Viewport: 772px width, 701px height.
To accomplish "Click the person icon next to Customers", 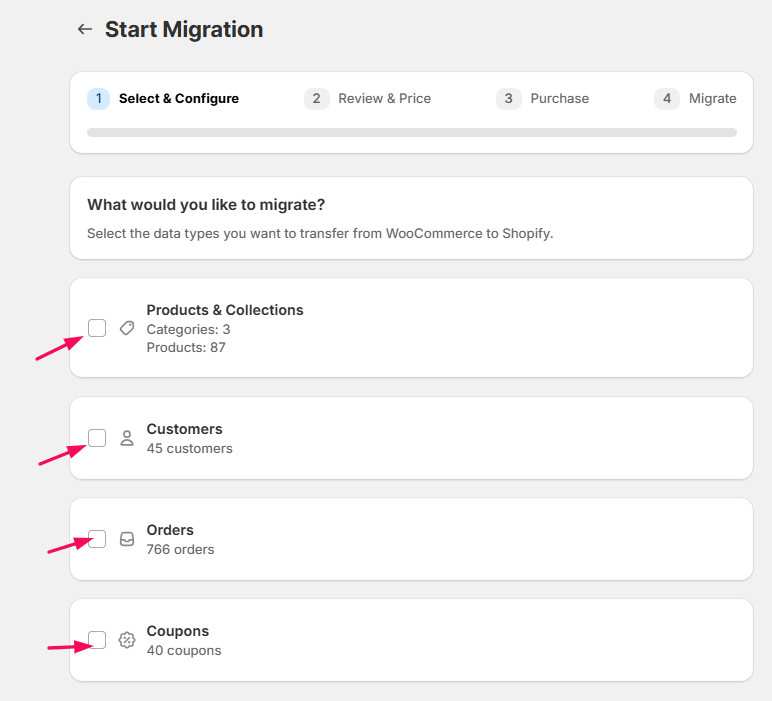I will click(126, 438).
